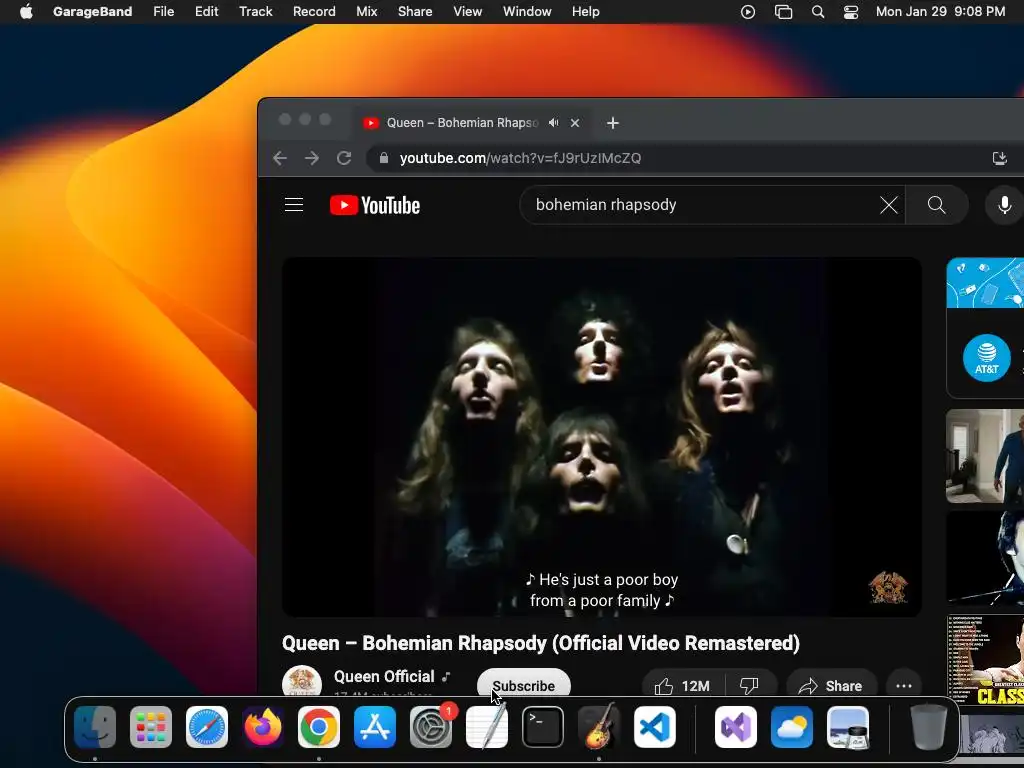This screenshot has height=768, width=1024.
Task: Click the video title text
Action: [x=541, y=643]
